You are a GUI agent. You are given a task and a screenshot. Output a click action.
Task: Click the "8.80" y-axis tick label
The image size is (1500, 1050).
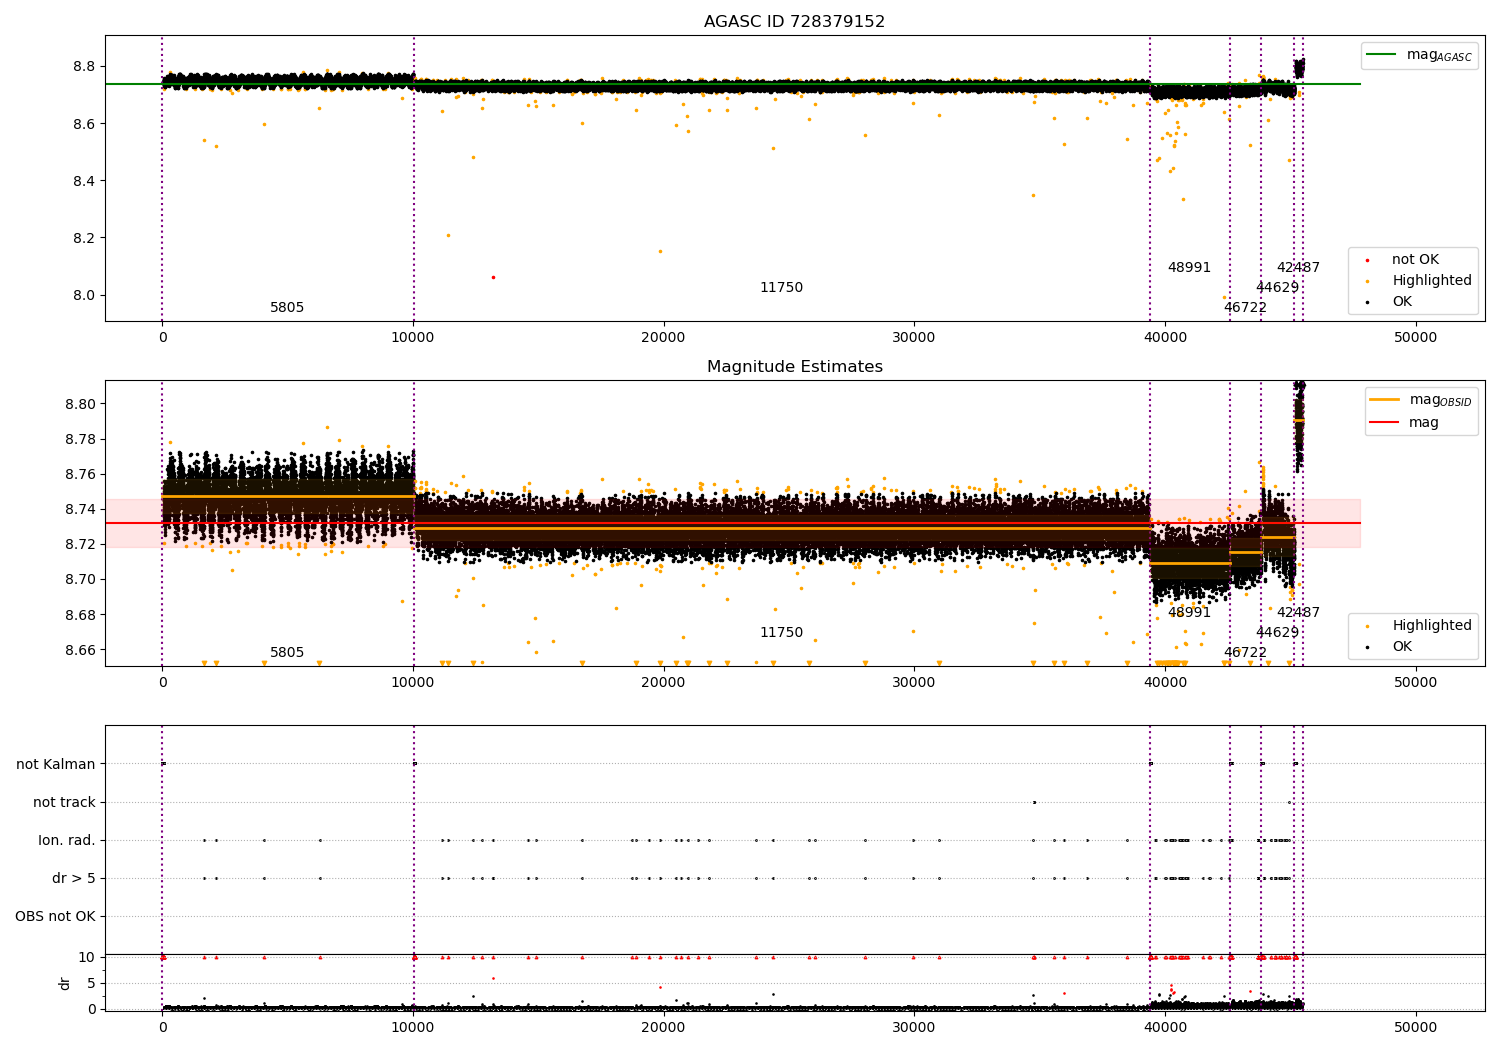click(x=79, y=404)
